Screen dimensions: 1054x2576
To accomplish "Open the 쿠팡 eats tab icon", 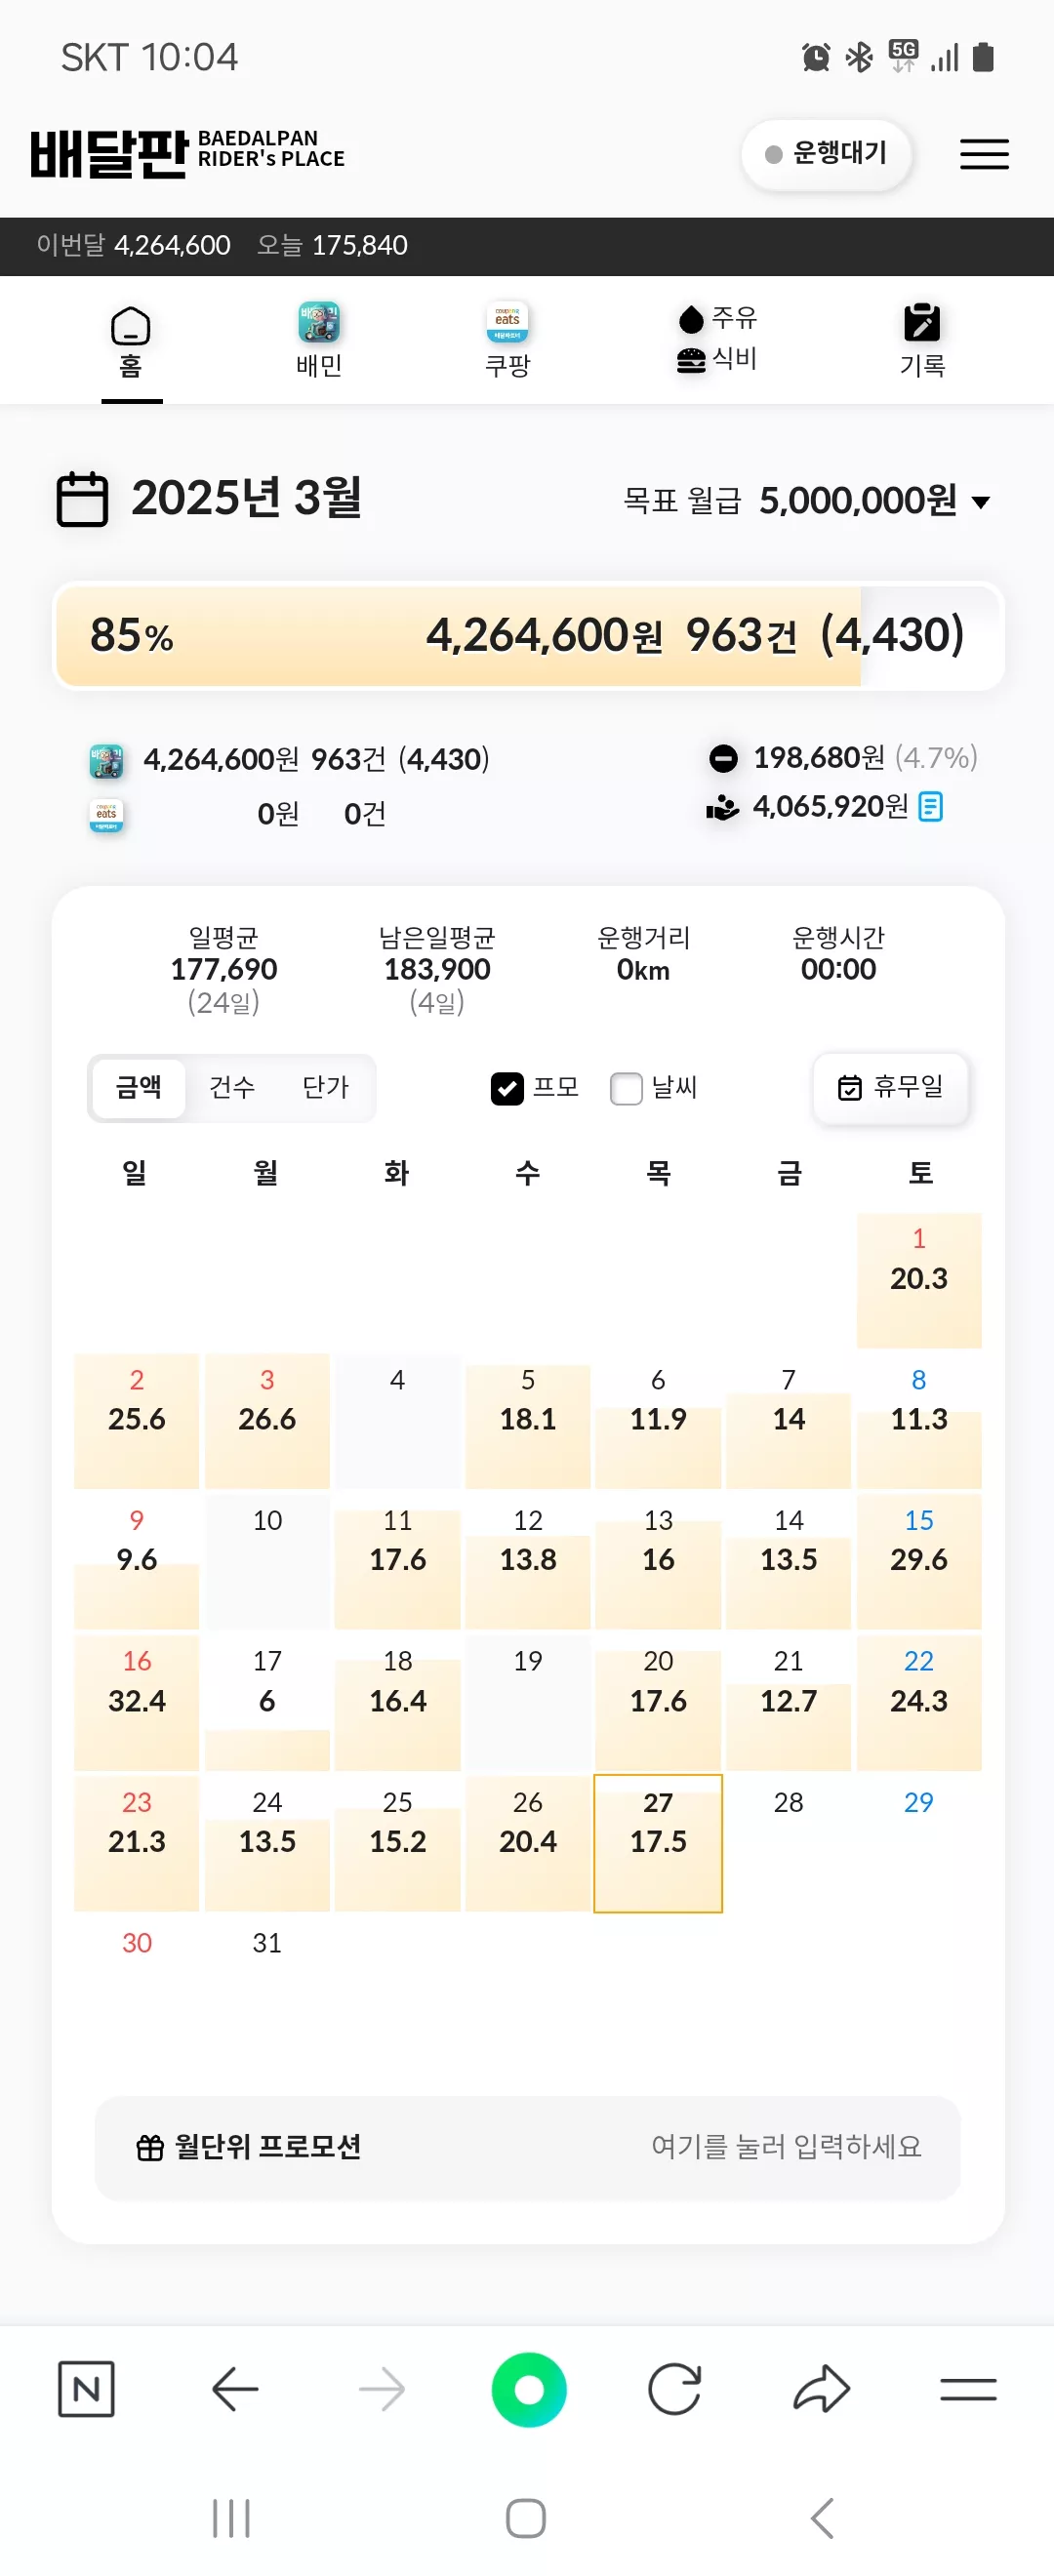I will click(x=507, y=323).
